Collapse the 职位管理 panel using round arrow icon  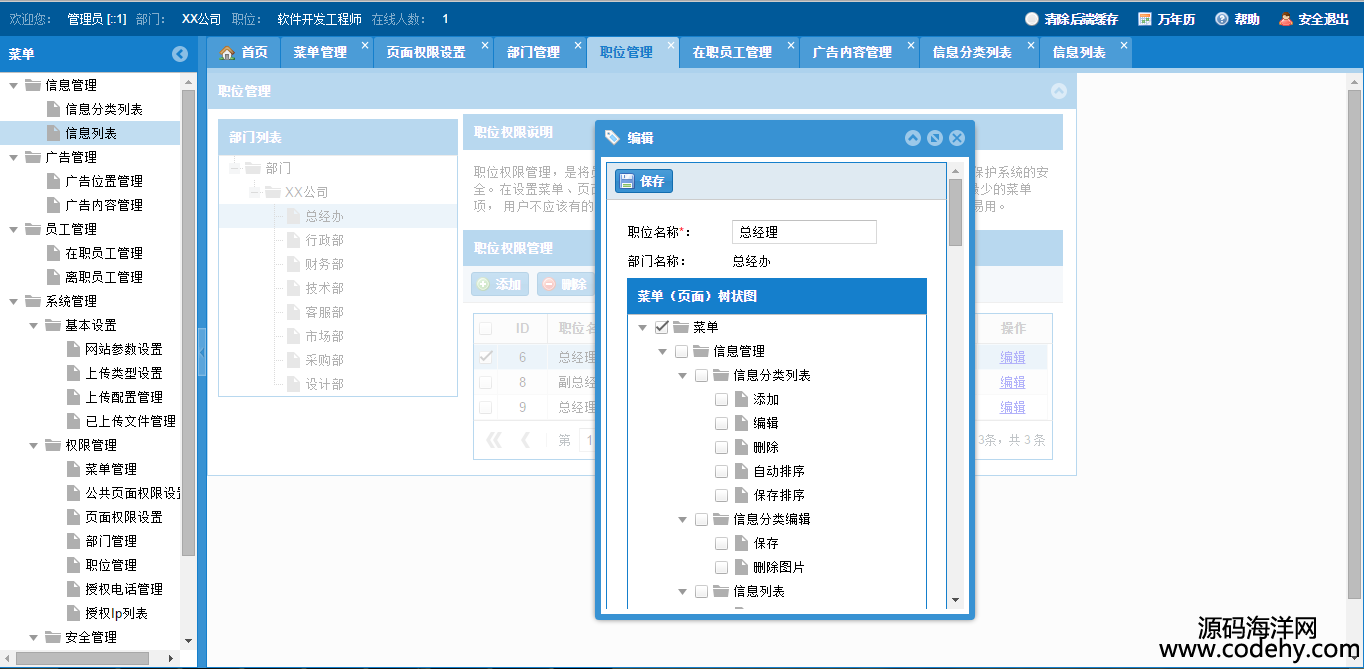click(1059, 91)
